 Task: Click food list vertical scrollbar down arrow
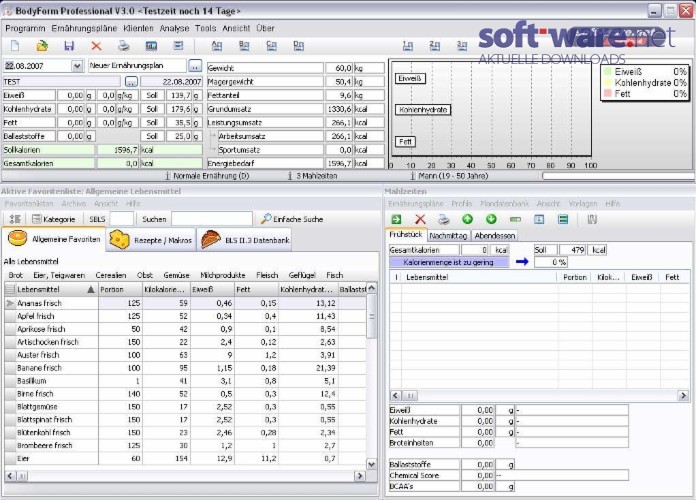(372, 464)
